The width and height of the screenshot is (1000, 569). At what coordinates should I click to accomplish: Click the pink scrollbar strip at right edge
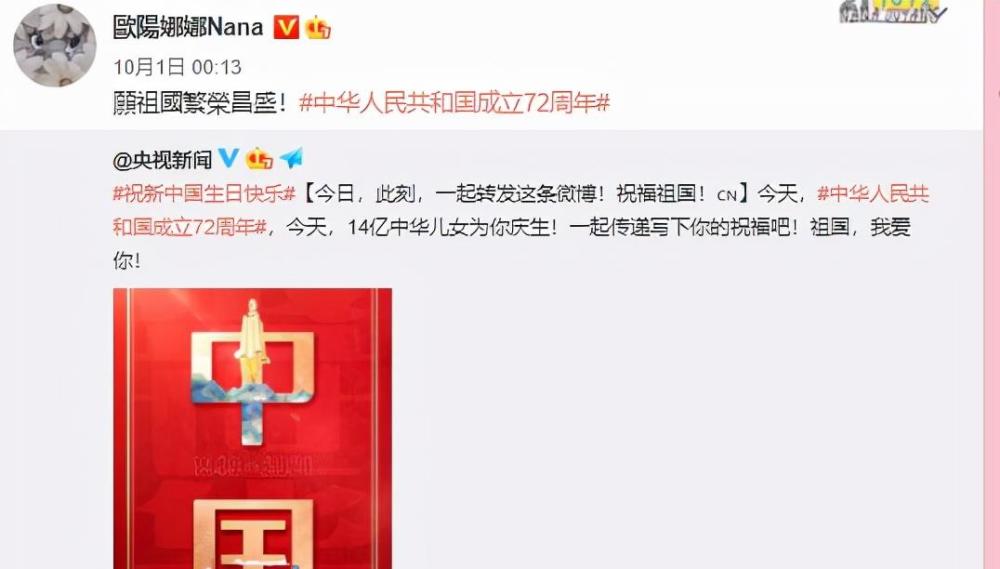pyautogui.click(x=992, y=284)
